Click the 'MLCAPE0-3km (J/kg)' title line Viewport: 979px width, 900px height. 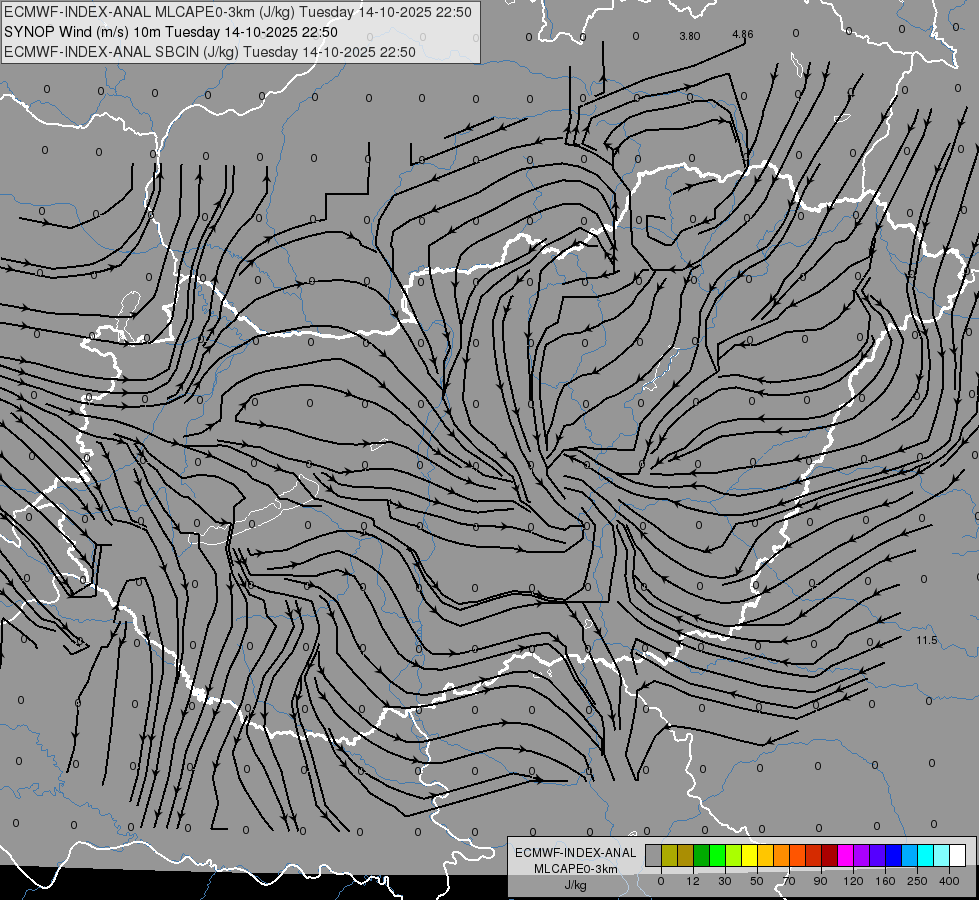click(x=238, y=12)
